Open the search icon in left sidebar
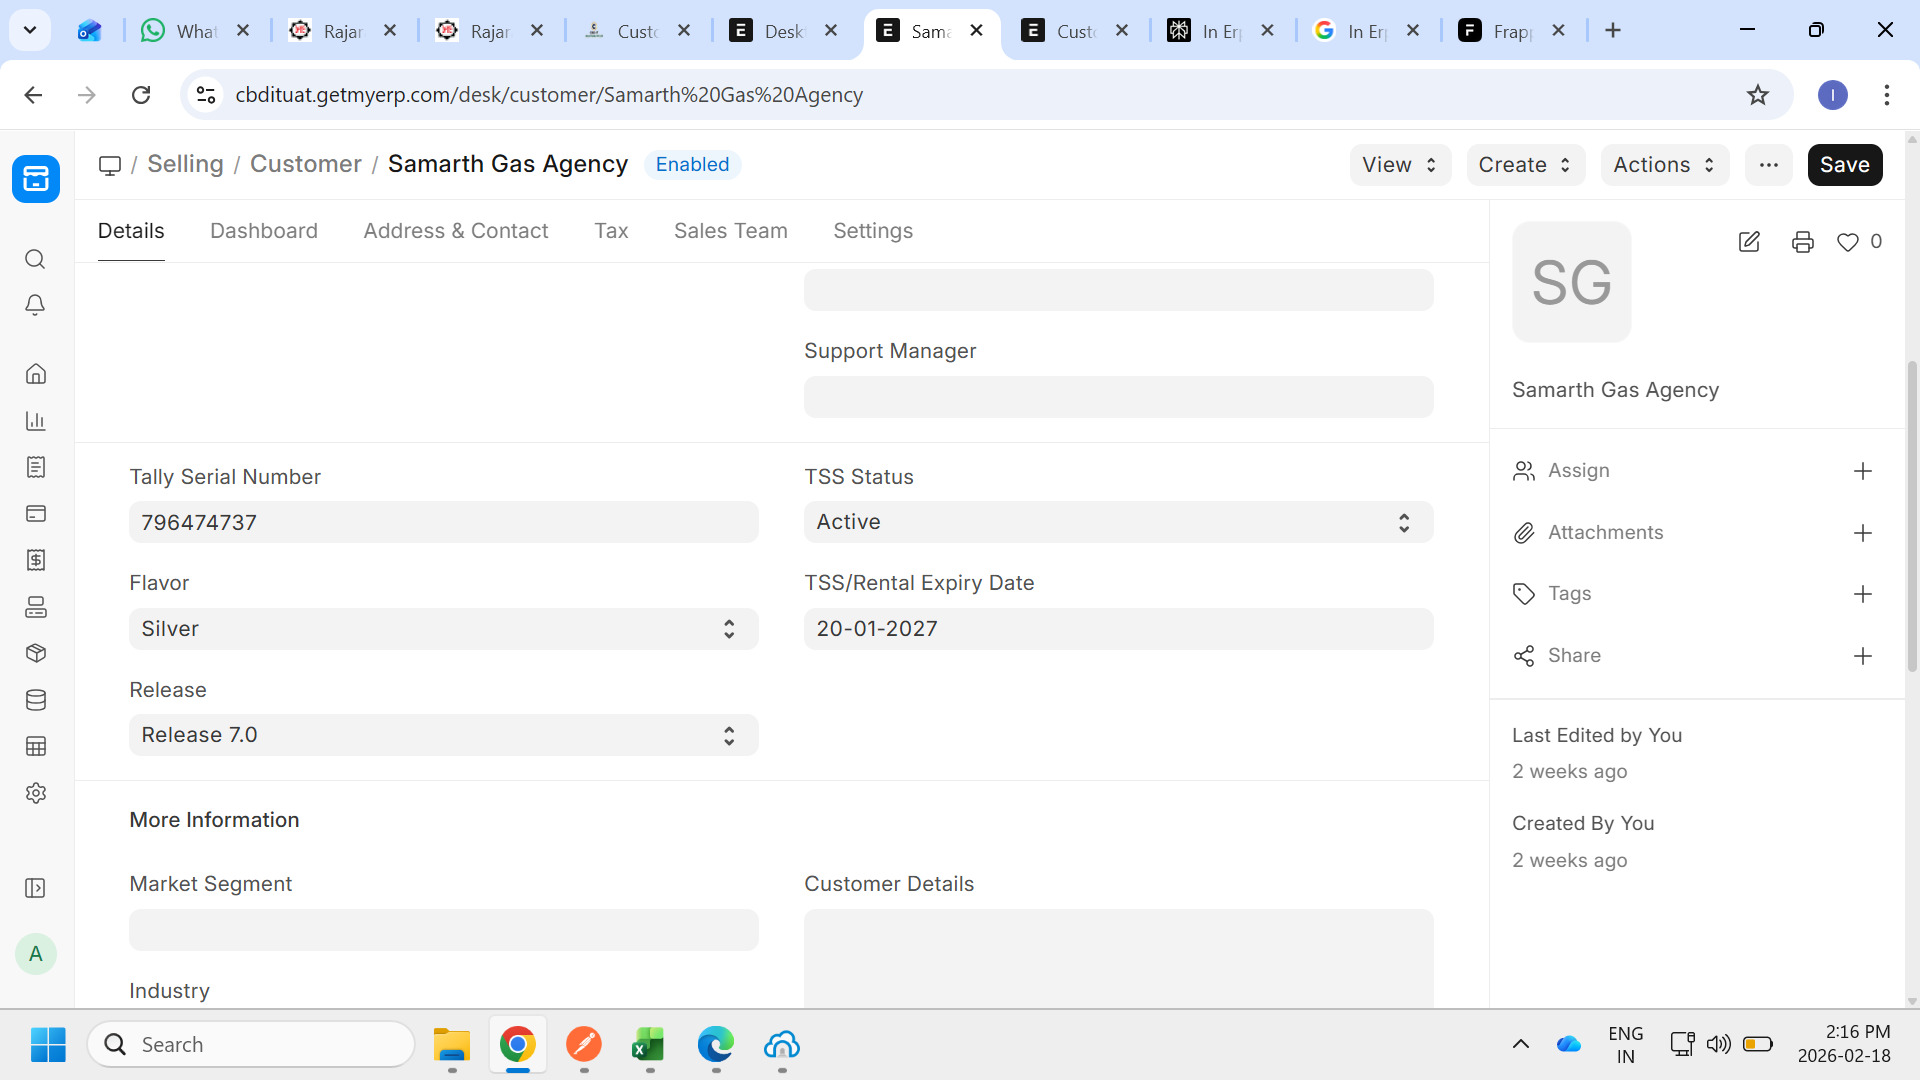This screenshot has width=1920, height=1080. [x=35, y=259]
